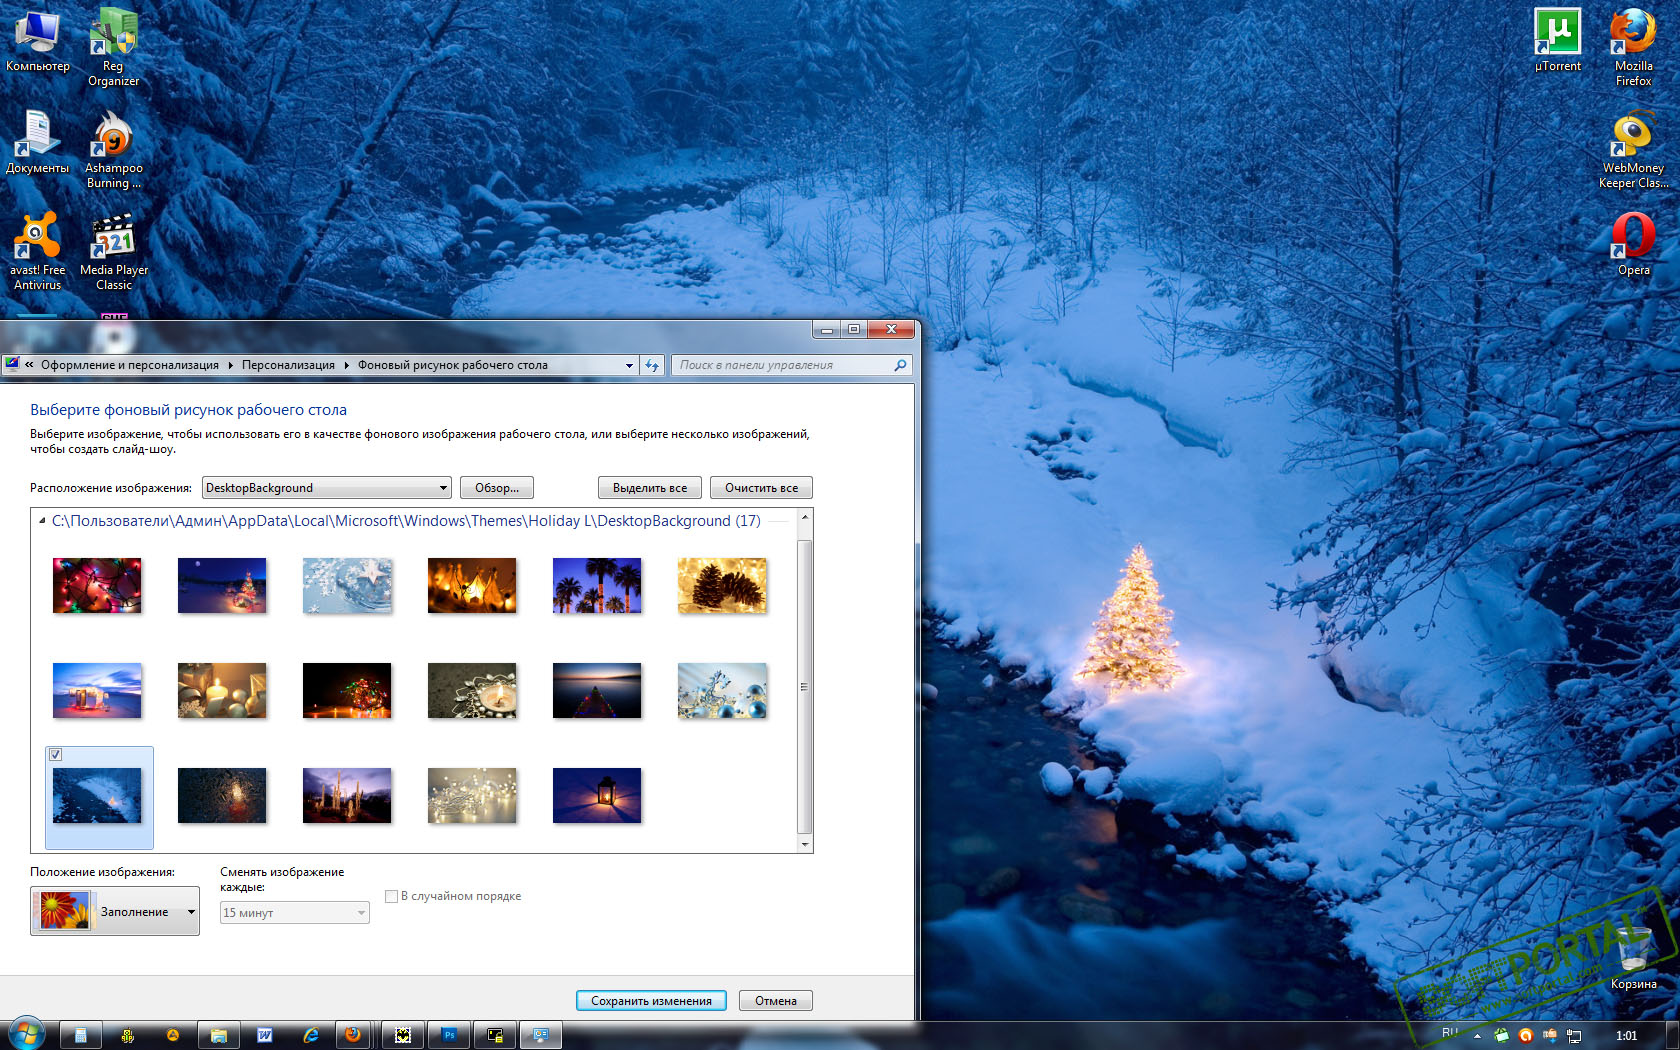1680x1050 pixels.
Task: Select the orange glowing houses wallpaper thumbnail
Action: tap(472, 585)
